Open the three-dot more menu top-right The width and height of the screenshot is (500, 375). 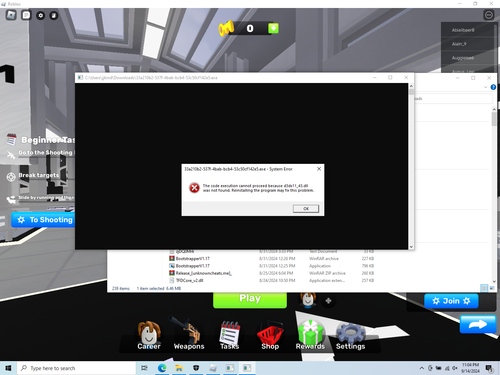[489, 15]
